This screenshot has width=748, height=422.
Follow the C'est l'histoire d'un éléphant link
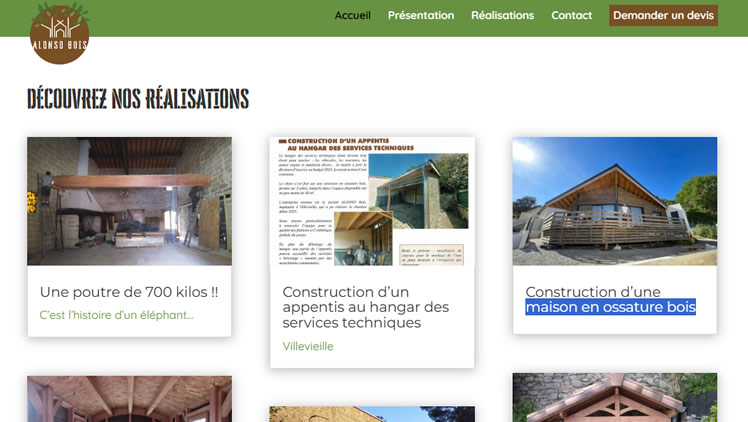pyautogui.click(x=116, y=315)
